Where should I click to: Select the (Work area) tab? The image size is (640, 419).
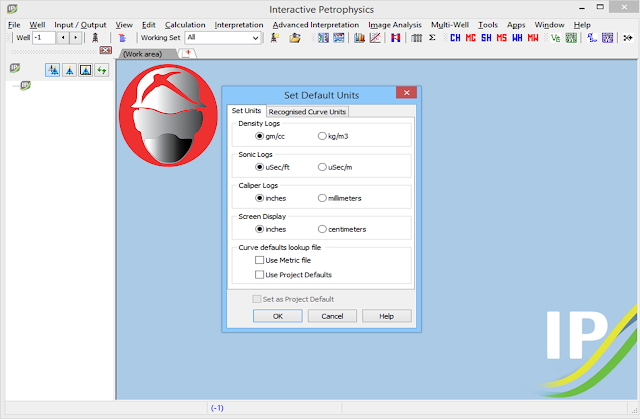(x=142, y=54)
